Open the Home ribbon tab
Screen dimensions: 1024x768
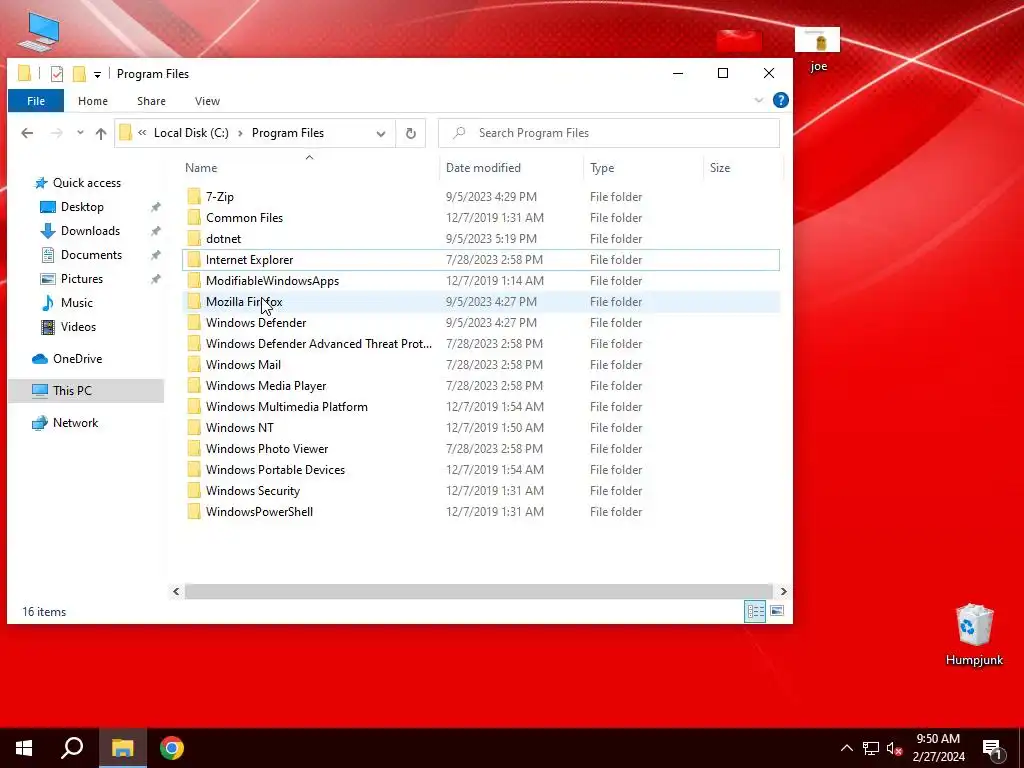(x=93, y=101)
